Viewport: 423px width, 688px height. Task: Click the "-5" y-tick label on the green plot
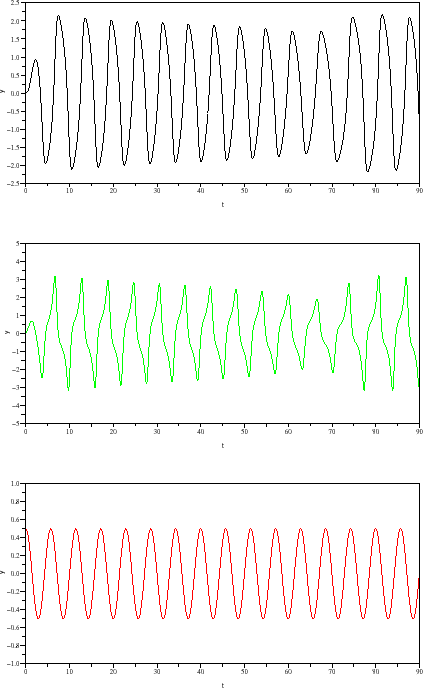tap(16, 424)
